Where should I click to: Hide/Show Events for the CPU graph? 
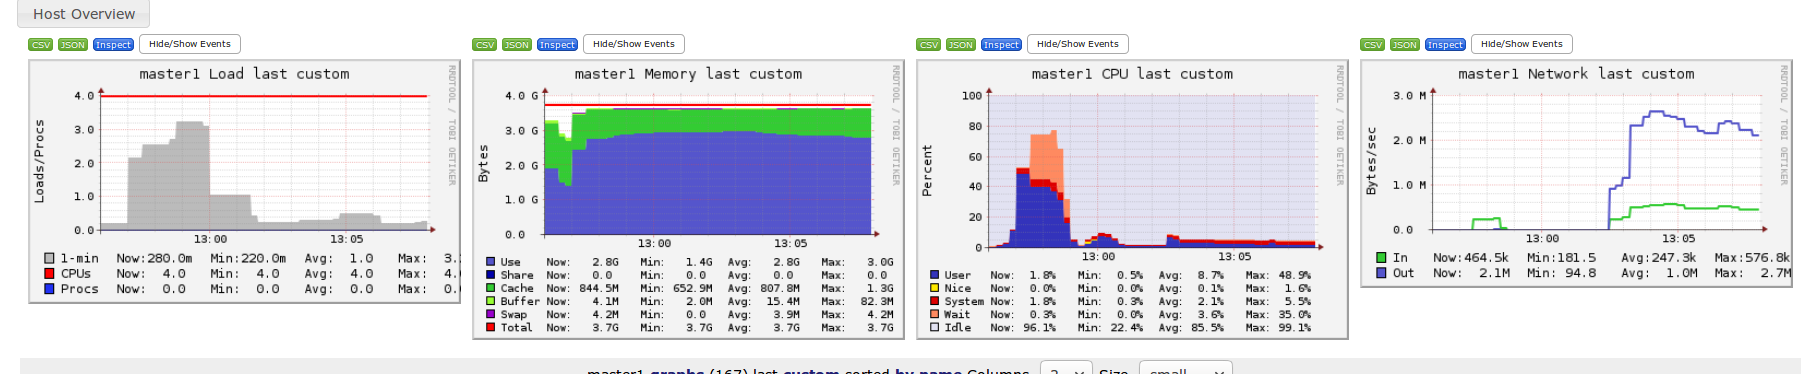[x=1078, y=44]
